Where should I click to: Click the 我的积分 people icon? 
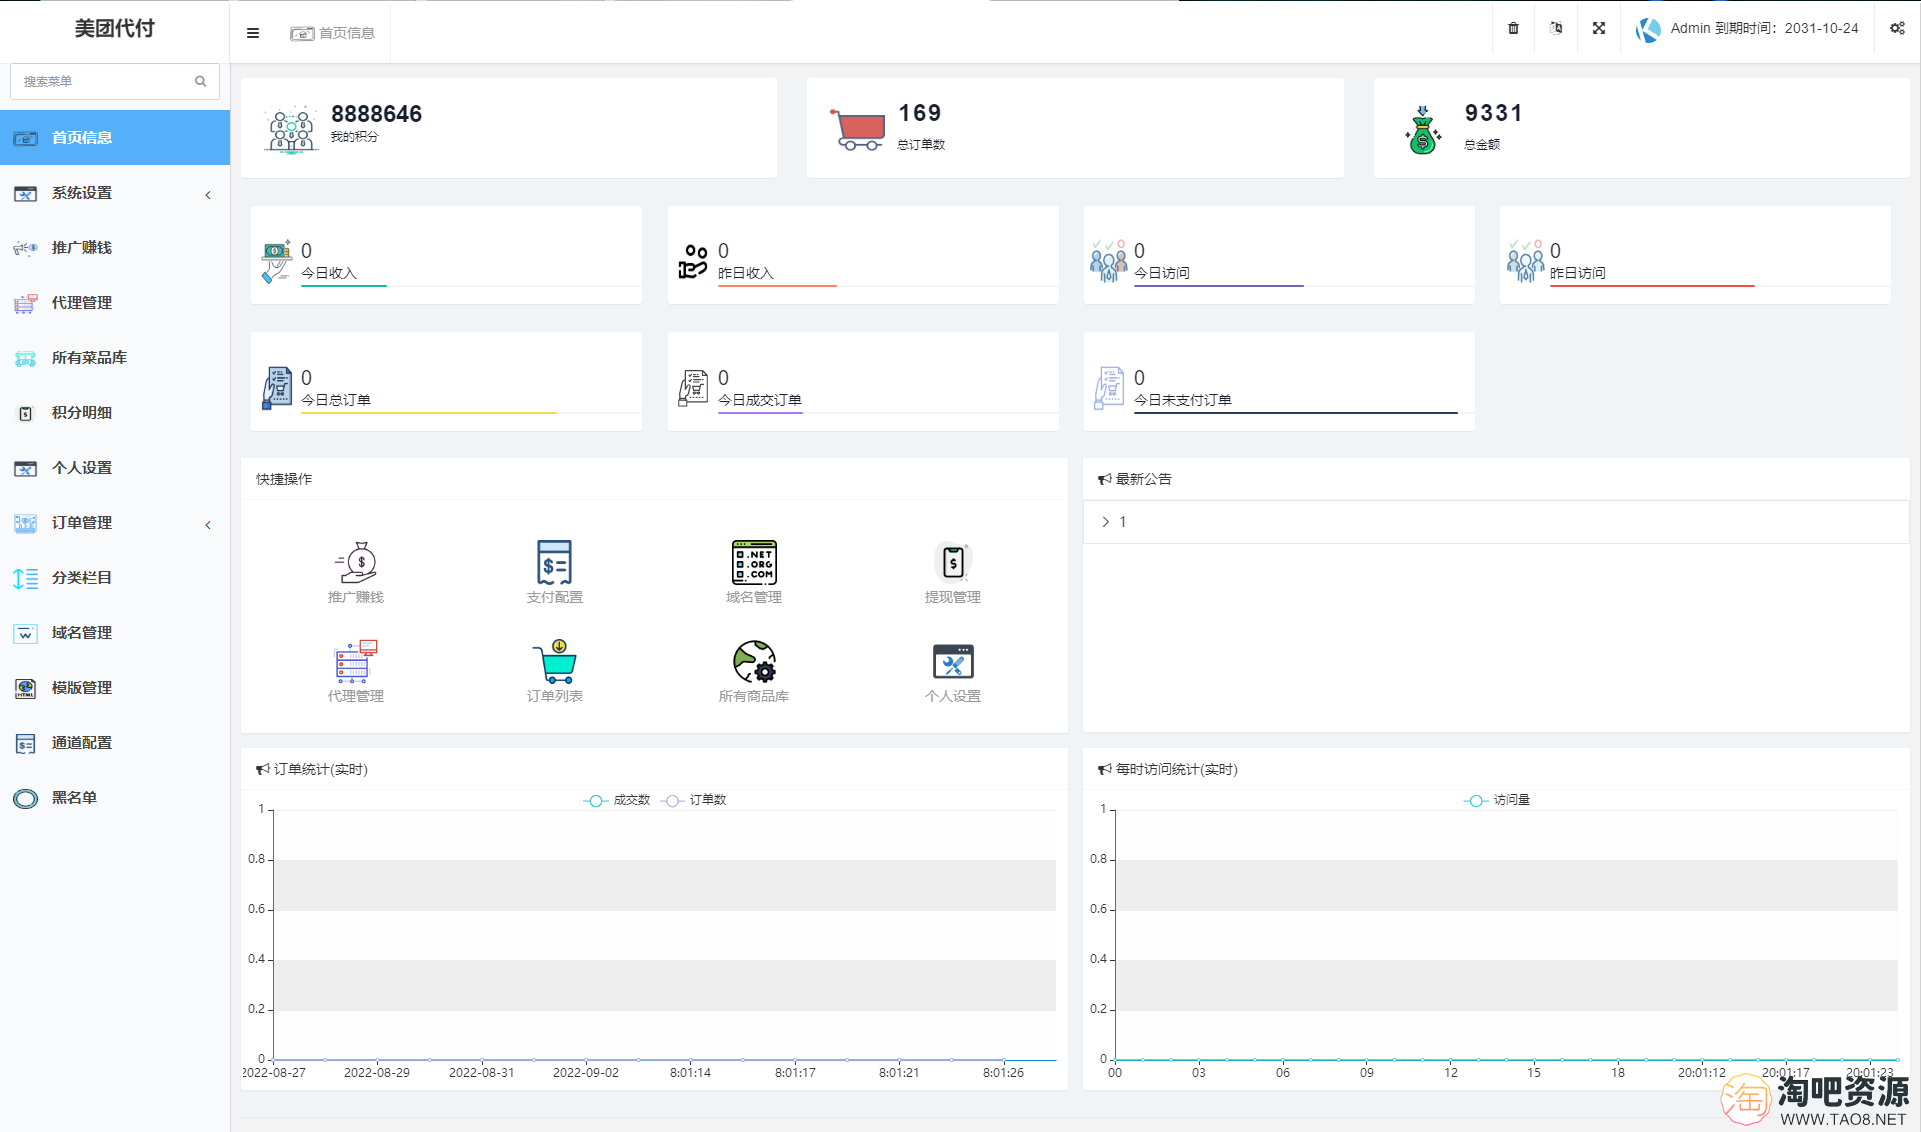(x=291, y=130)
